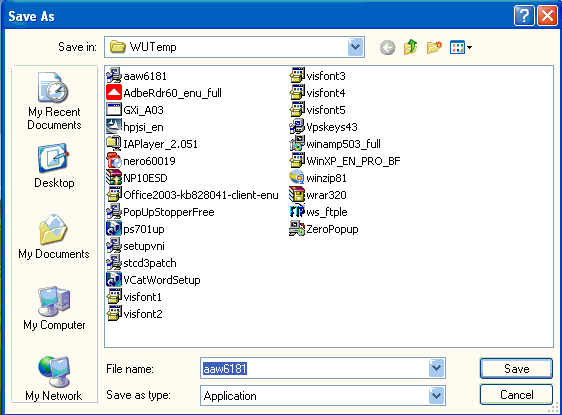Image resolution: width=562 pixels, height=415 pixels.
Task: Click the Save button
Action: click(516, 368)
